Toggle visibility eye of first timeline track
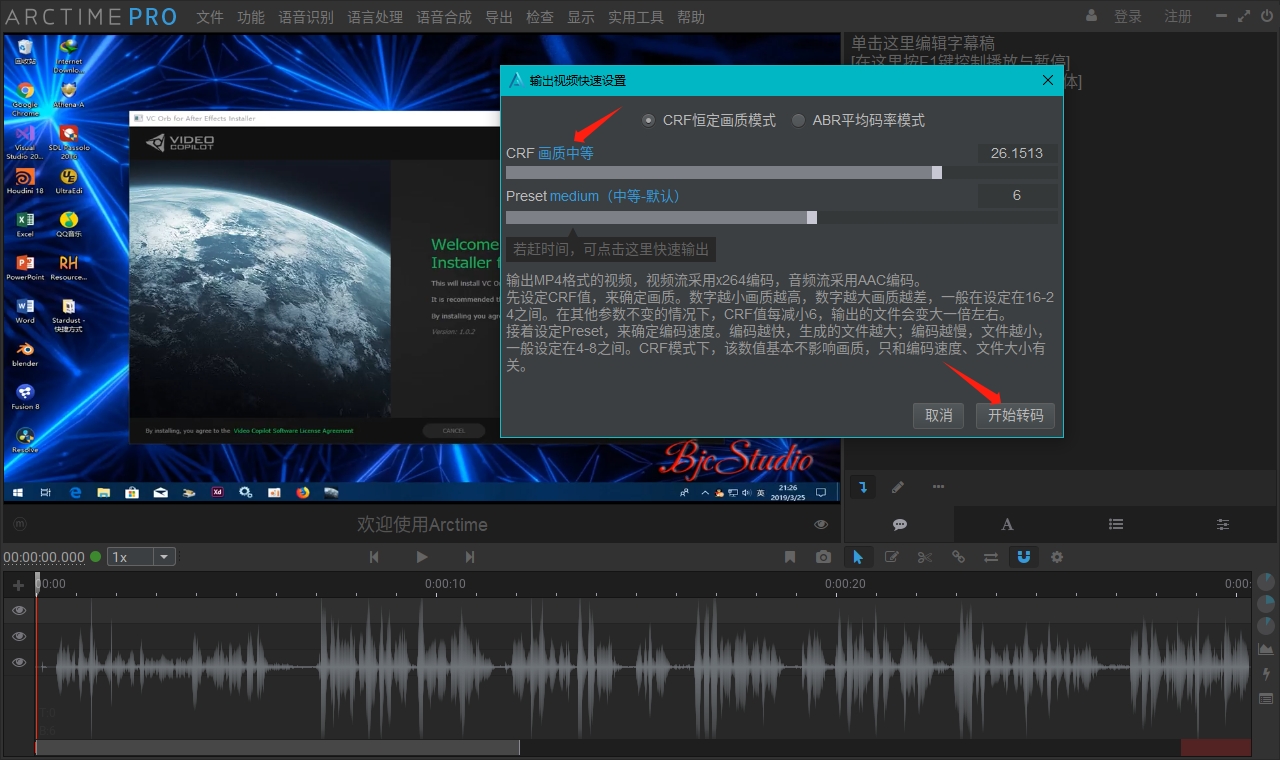Screen dimensions: 1280x760 point(19,610)
